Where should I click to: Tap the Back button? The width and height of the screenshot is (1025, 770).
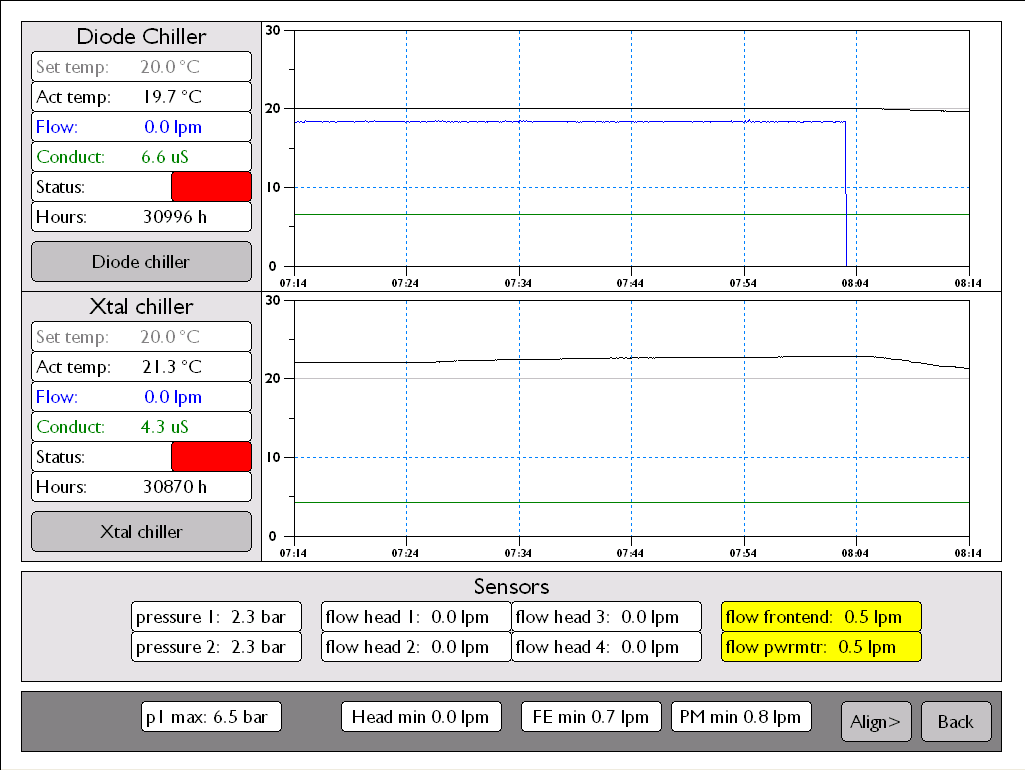click(956, 722)
